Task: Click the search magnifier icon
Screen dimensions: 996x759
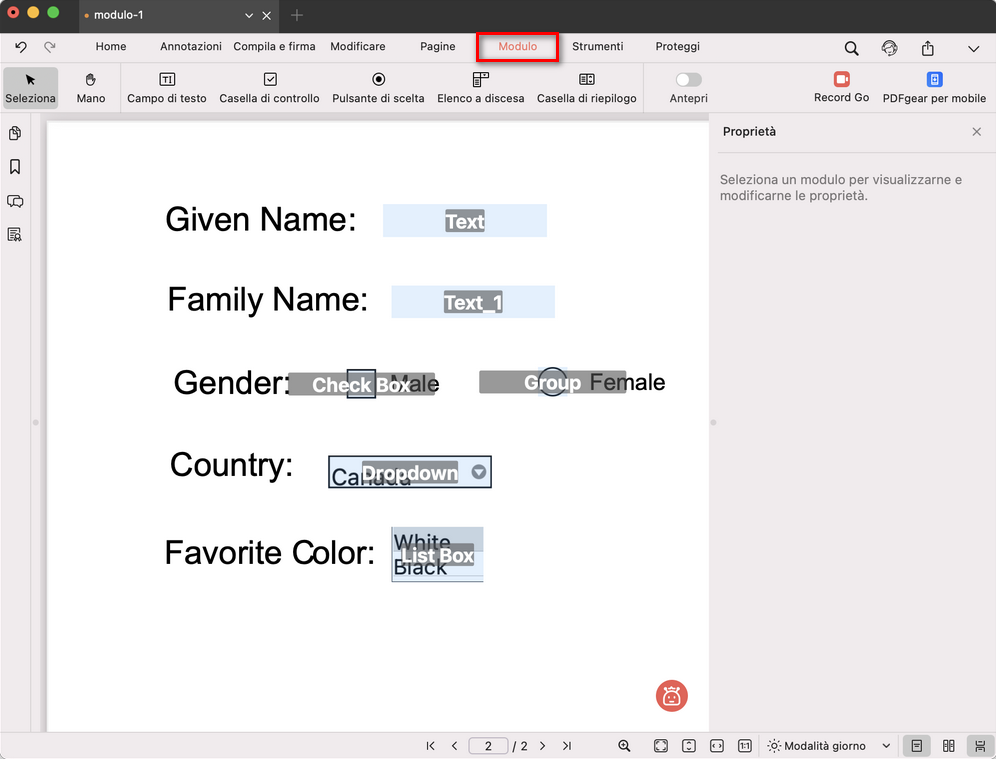Action: pos(851,47)
